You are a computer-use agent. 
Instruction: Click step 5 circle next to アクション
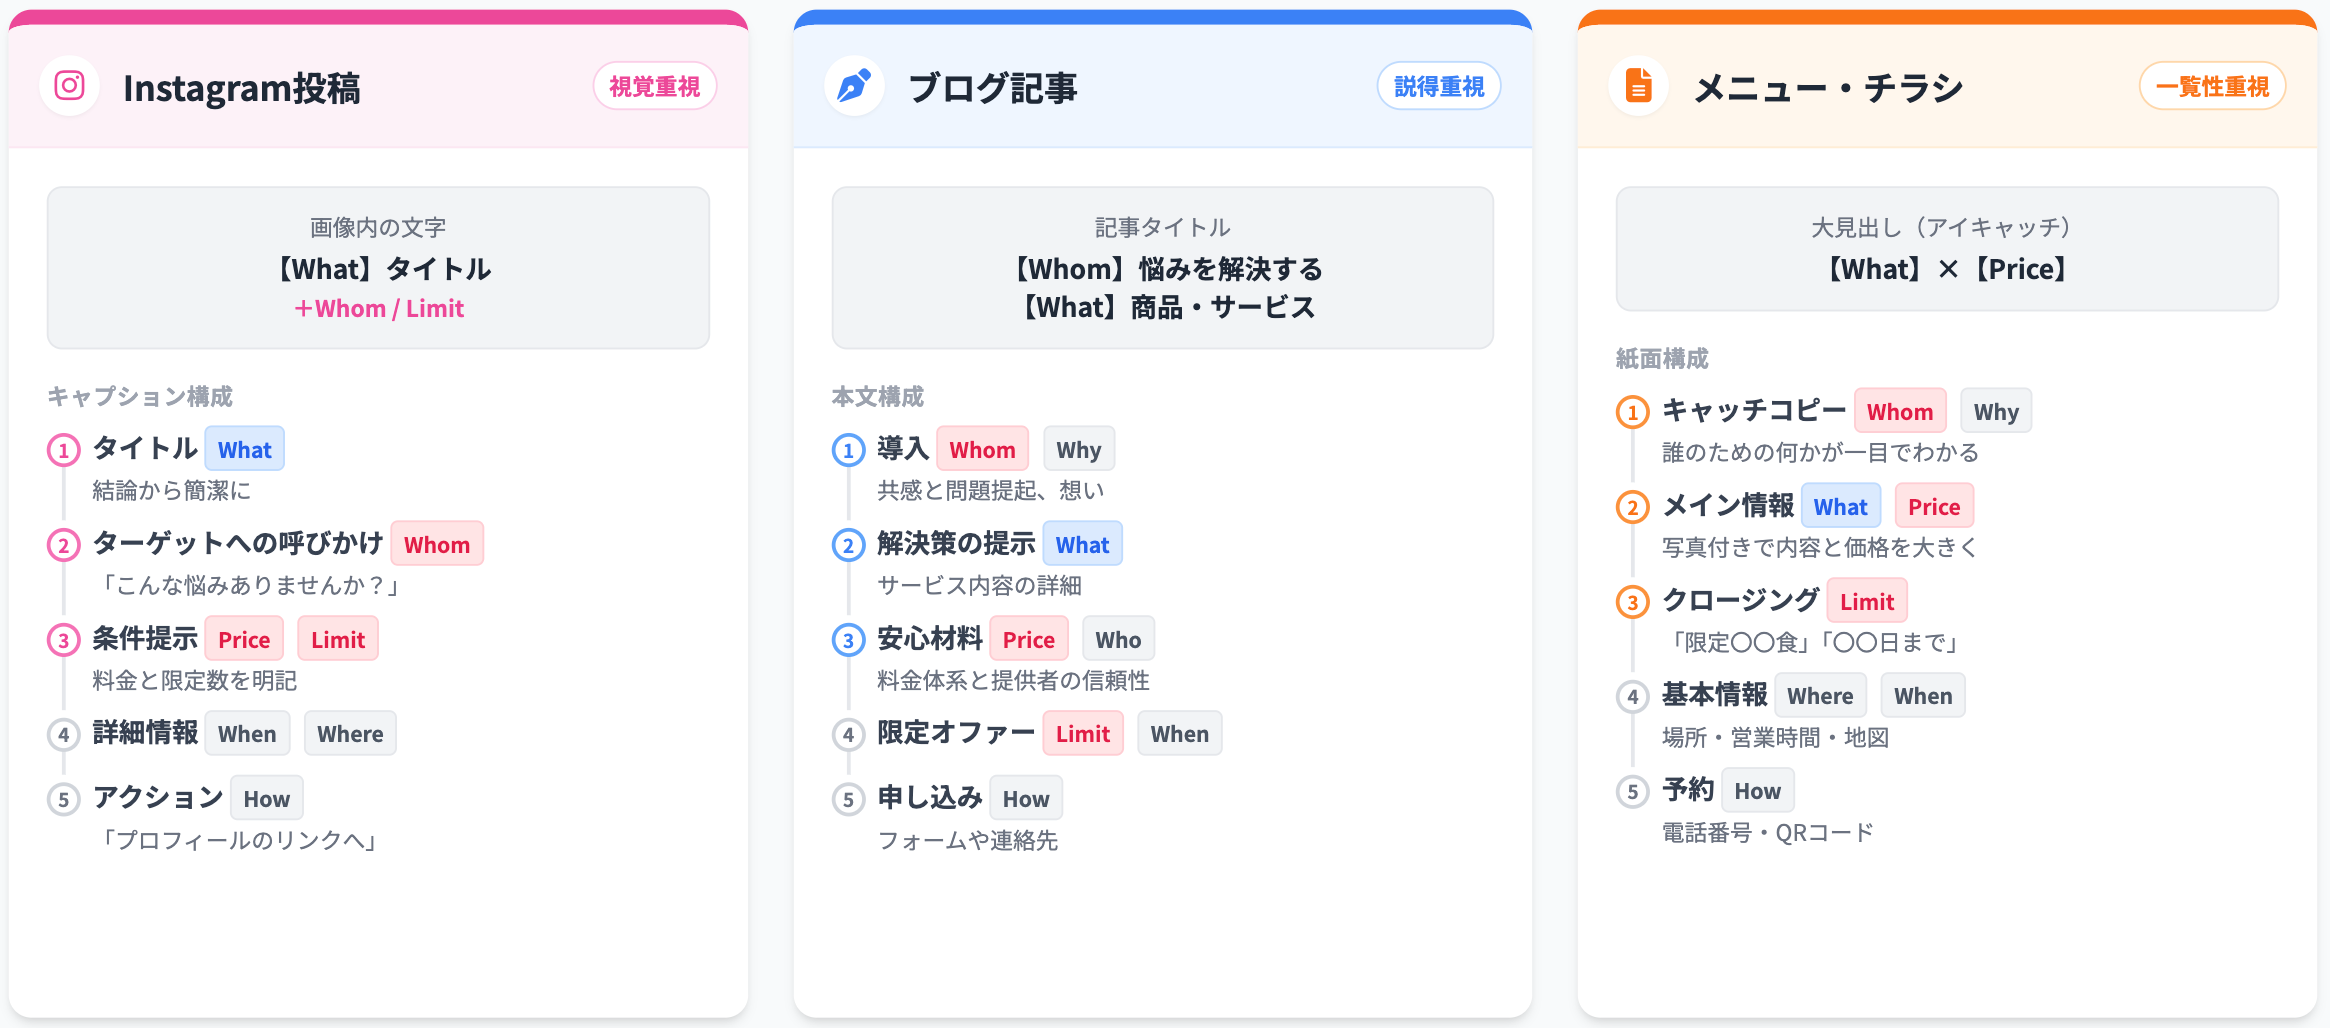[x=64, y=799]
